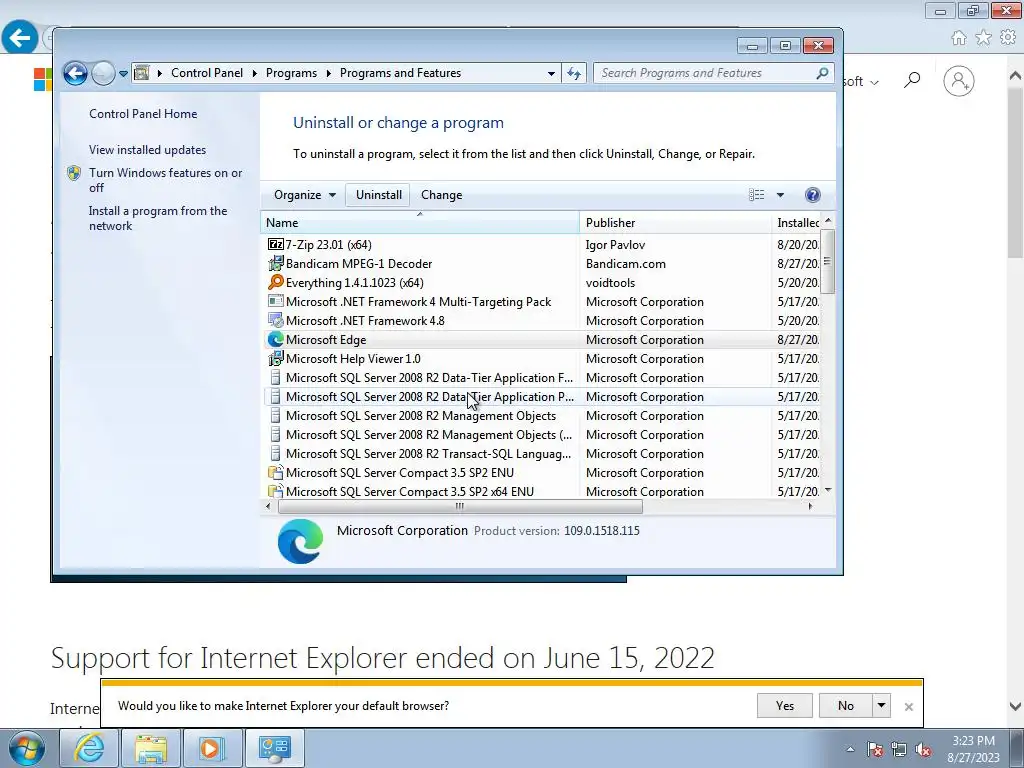Open Control Panel Home link

pyautogui.click(x=143, y=114)
